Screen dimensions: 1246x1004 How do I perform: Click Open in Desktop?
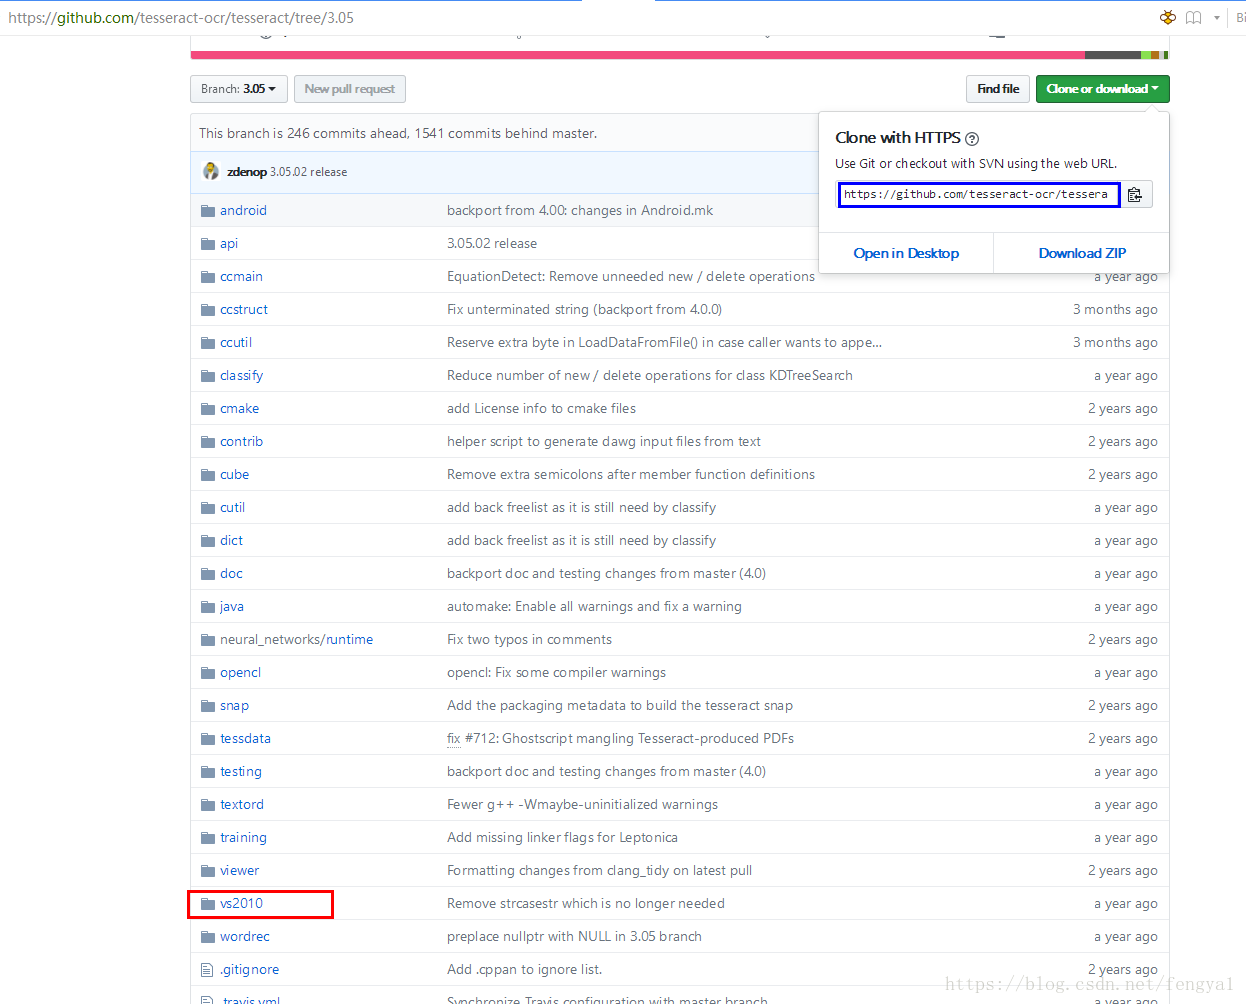(x=906, y=253)
